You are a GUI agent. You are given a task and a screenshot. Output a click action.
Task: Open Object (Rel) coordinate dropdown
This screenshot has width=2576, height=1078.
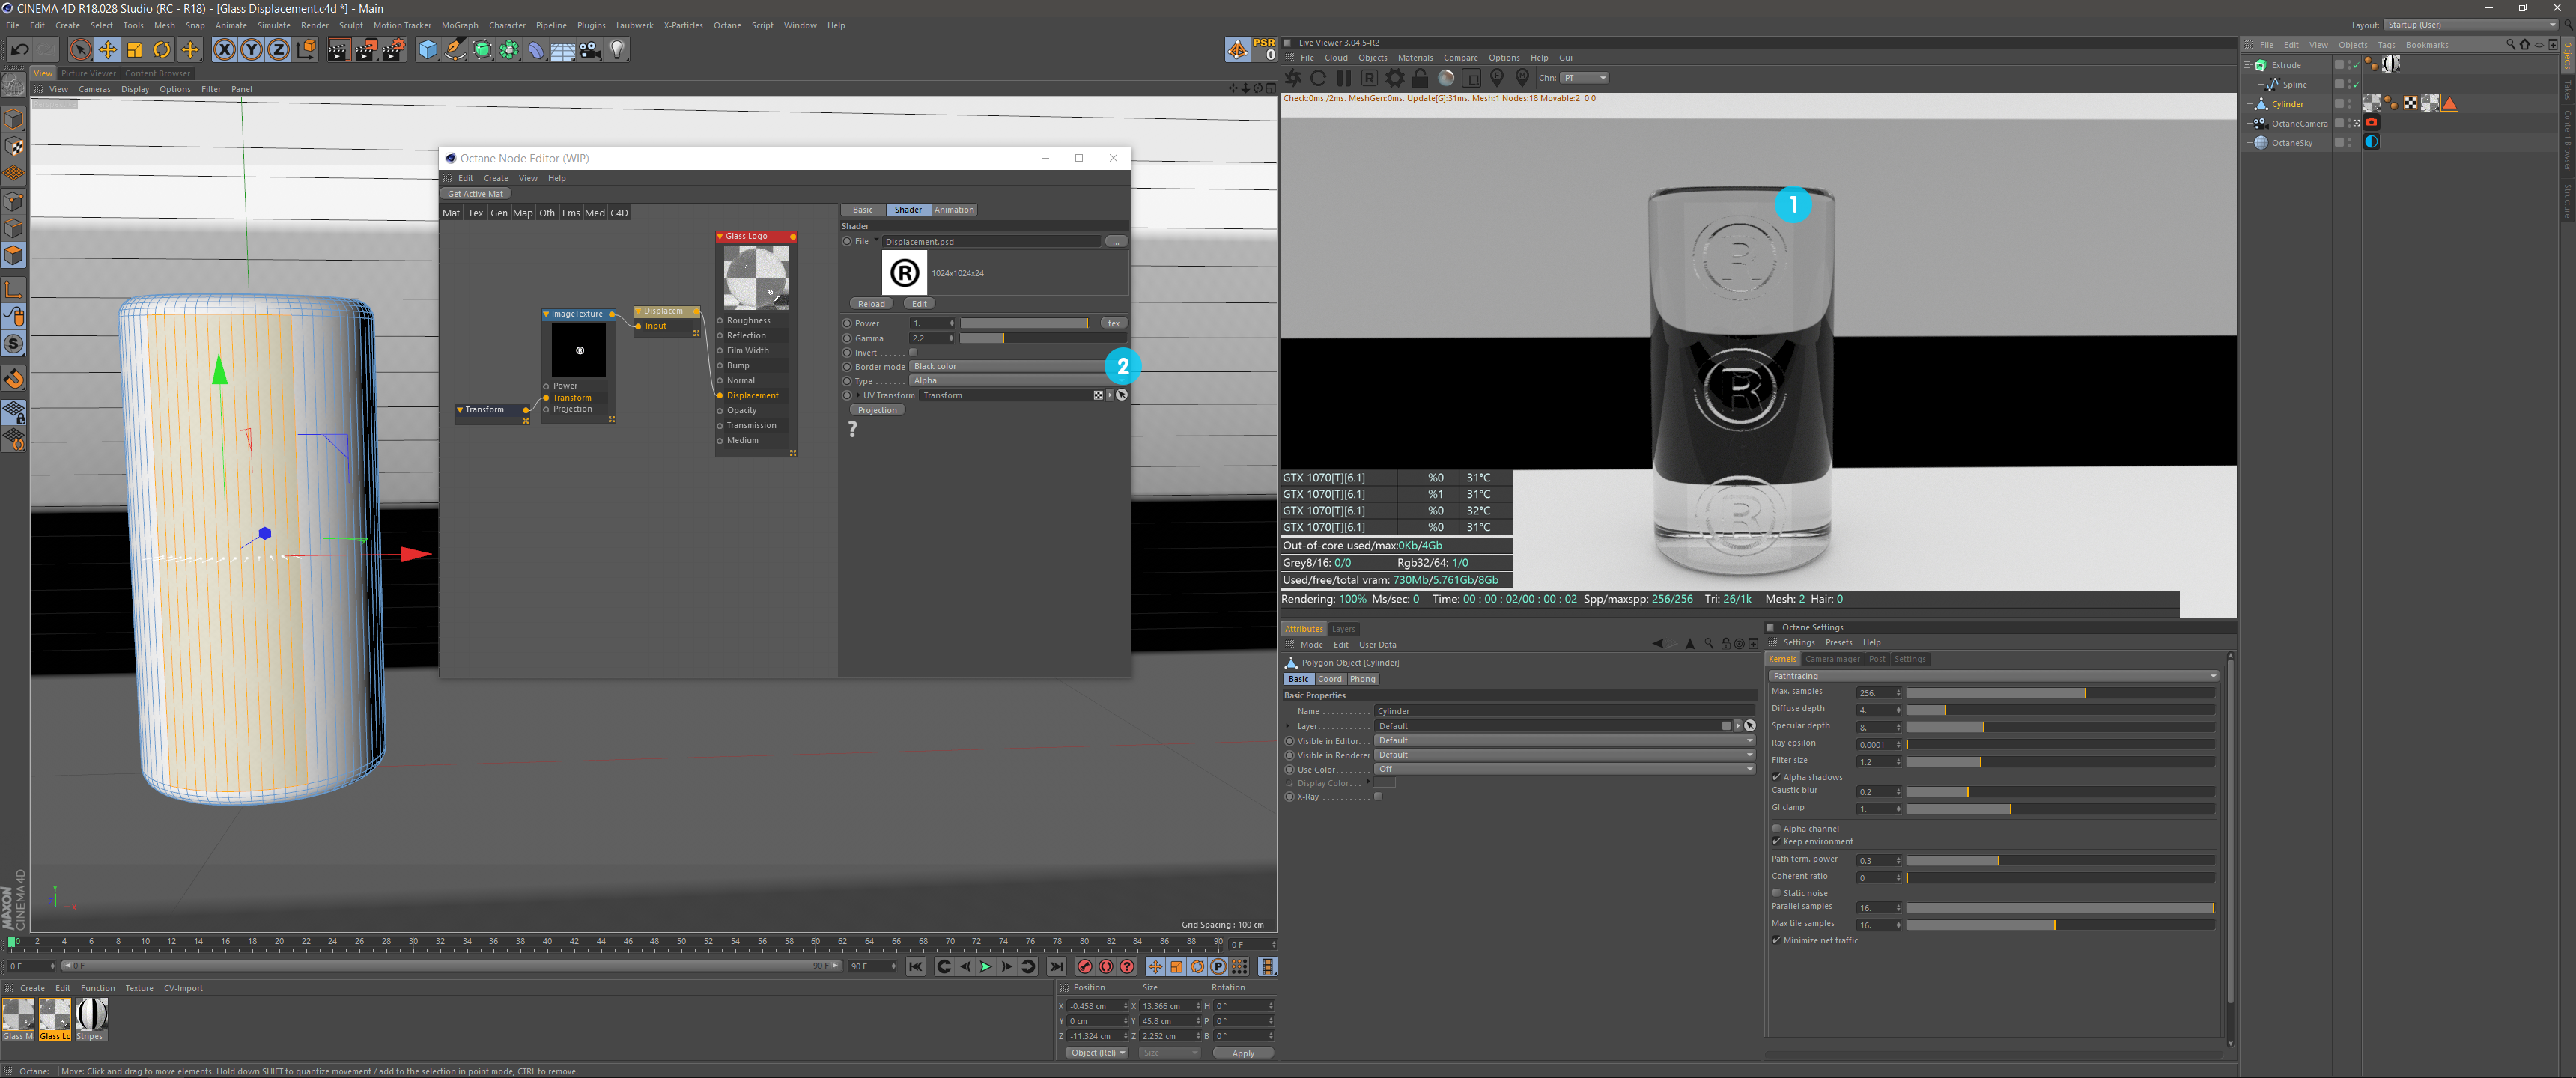pyautogui.click(x=1097, y=1052)
